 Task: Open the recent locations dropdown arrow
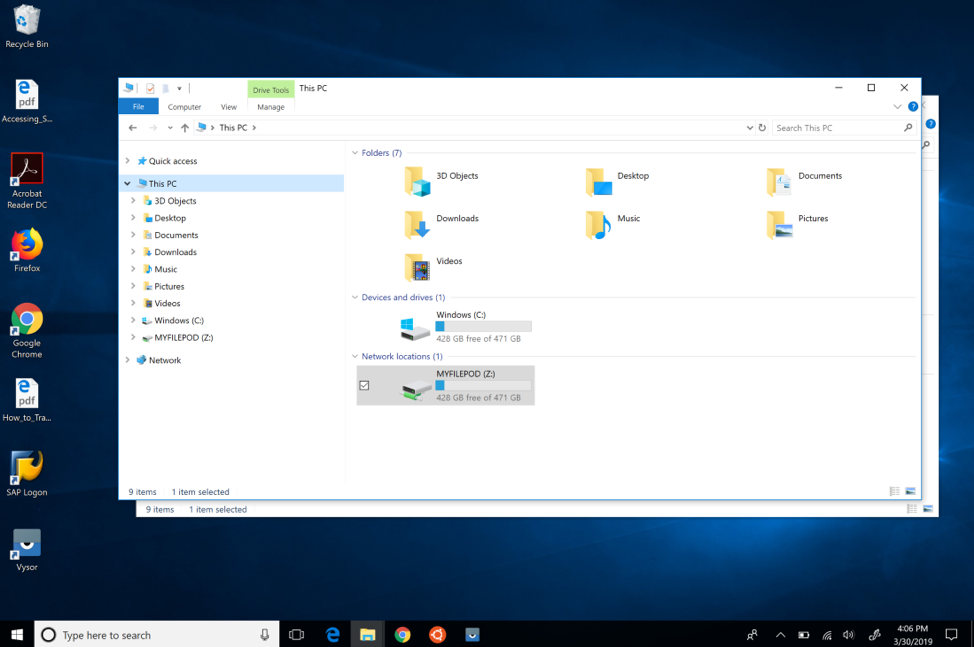[x=170, y=128]
